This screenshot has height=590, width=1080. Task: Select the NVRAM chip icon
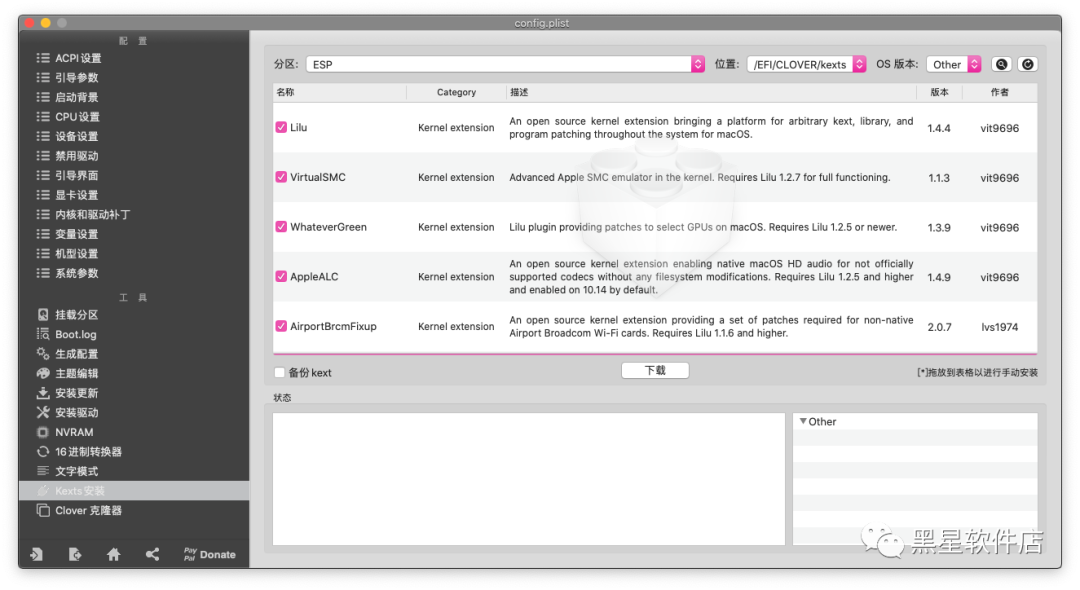(43, 432)
